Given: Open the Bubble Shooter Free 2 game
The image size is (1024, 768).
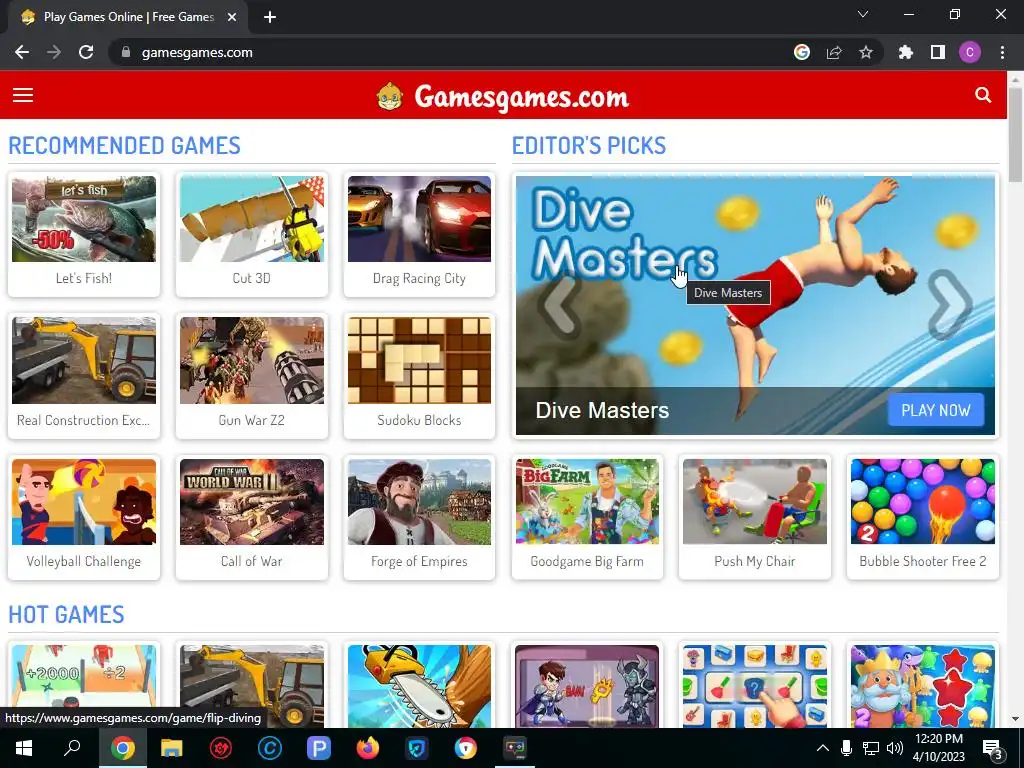Looking at the screenshot, I should [923, 517].
